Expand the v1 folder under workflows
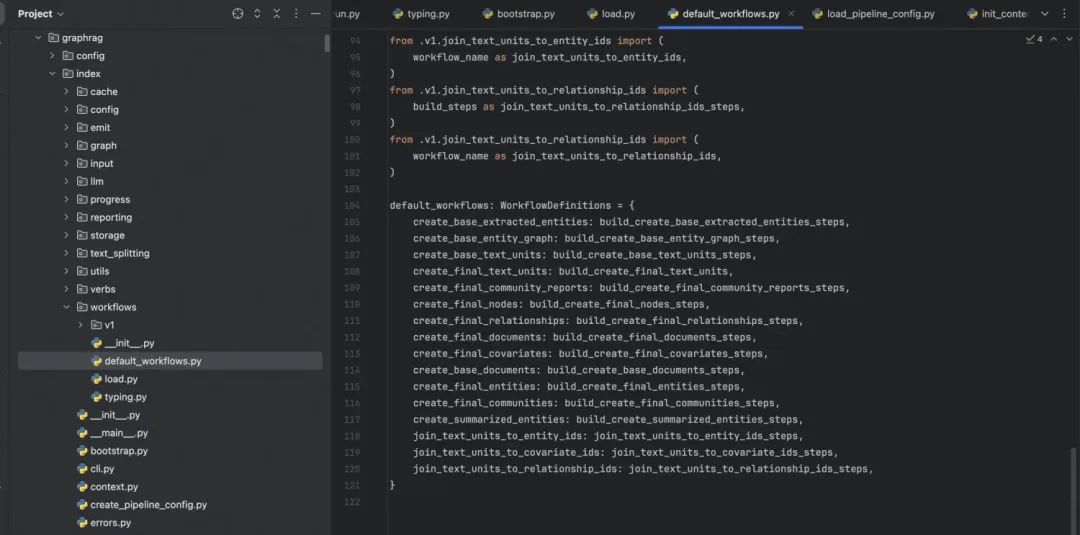 (81, 325)
